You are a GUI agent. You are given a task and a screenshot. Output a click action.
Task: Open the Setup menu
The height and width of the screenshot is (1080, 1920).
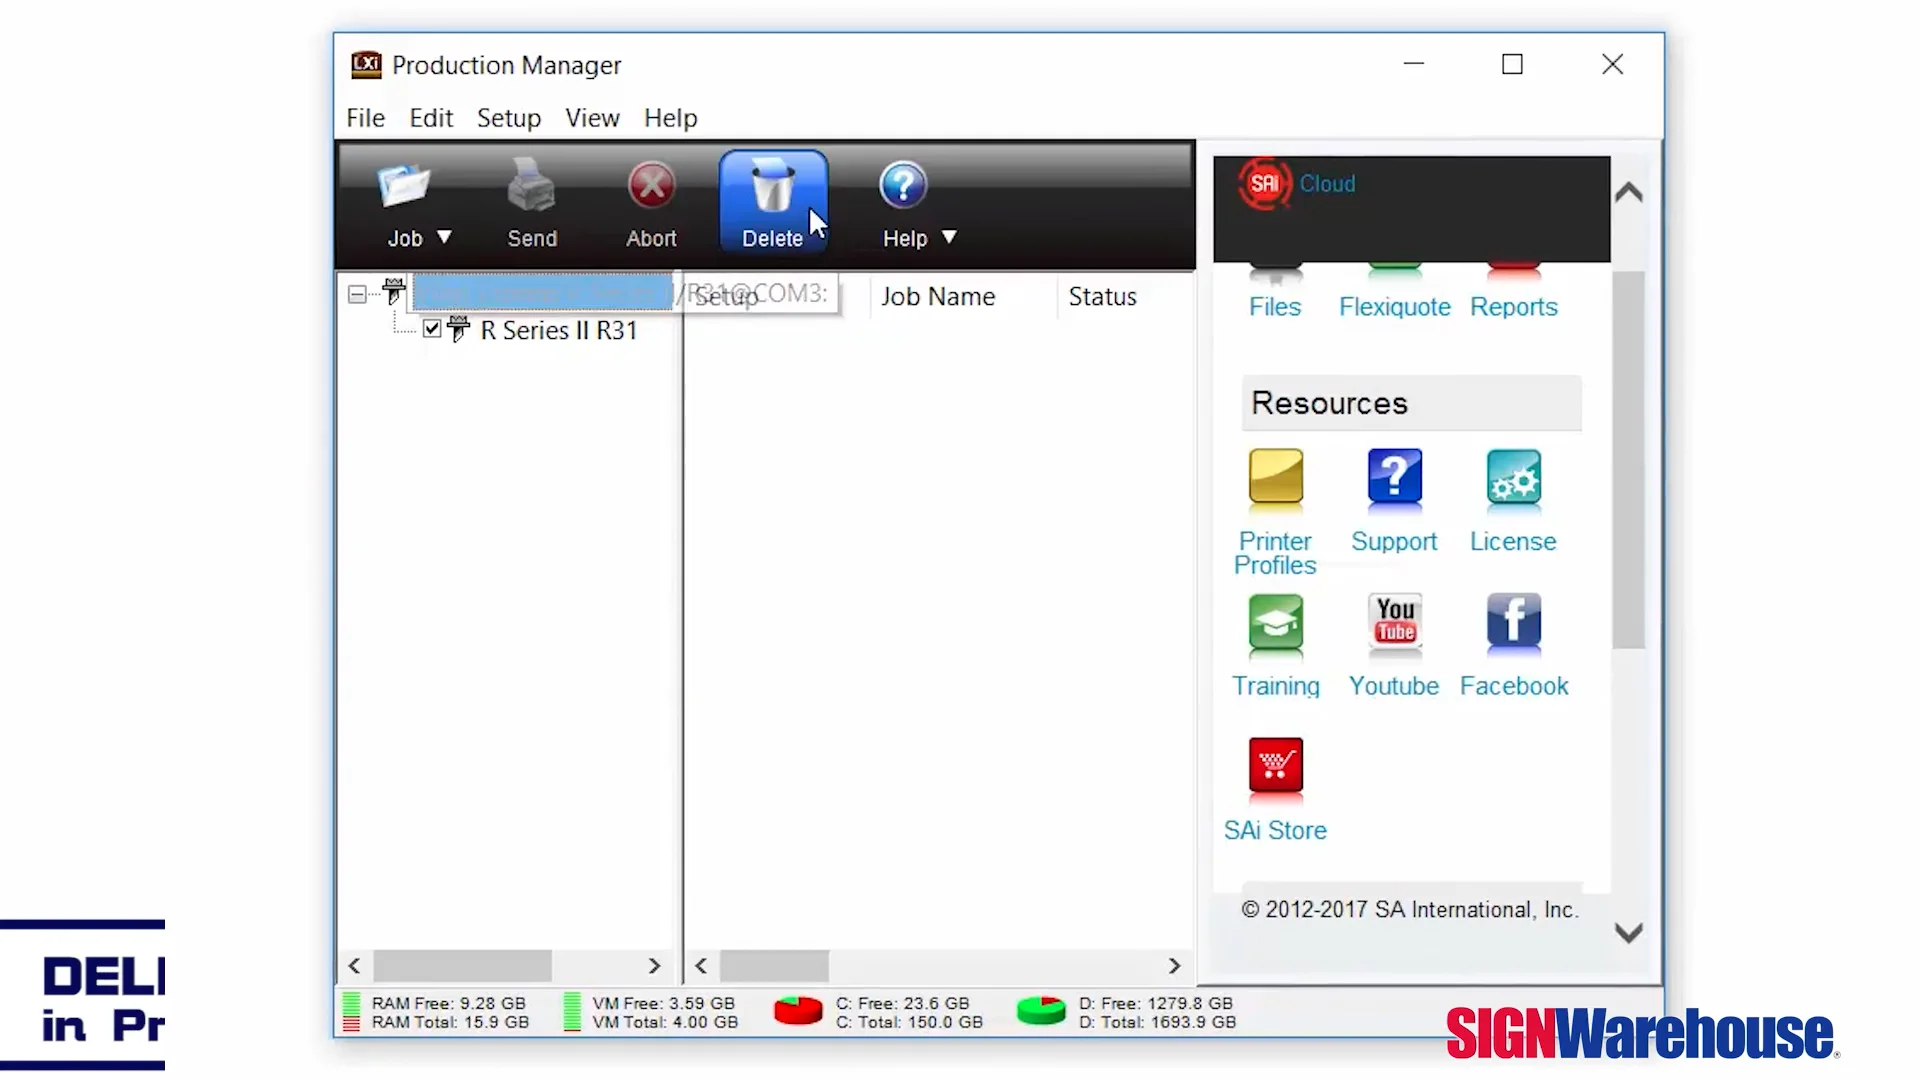(509, 118)
